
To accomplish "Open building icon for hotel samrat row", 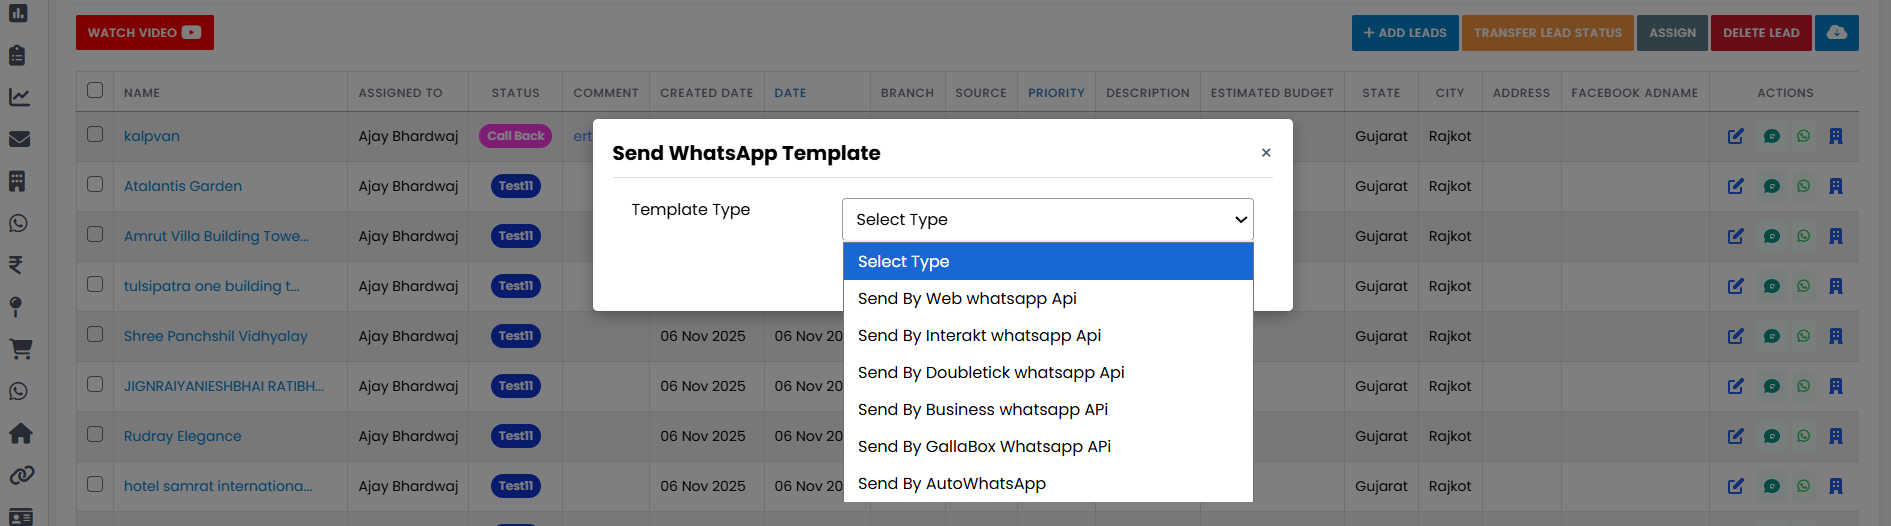I will tap(1836, 486).
